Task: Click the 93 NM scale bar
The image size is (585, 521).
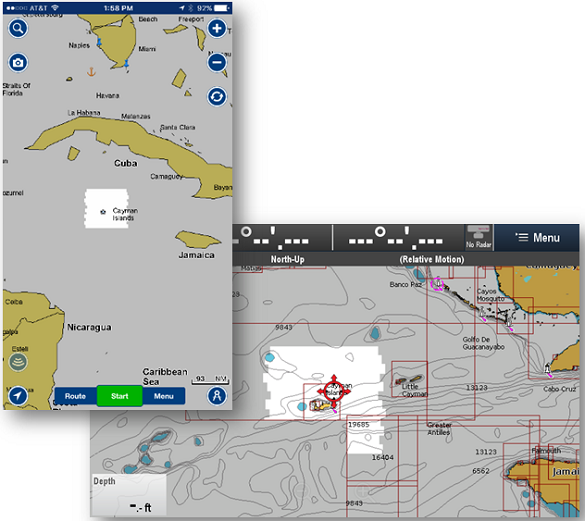Action: click(210, 380)
